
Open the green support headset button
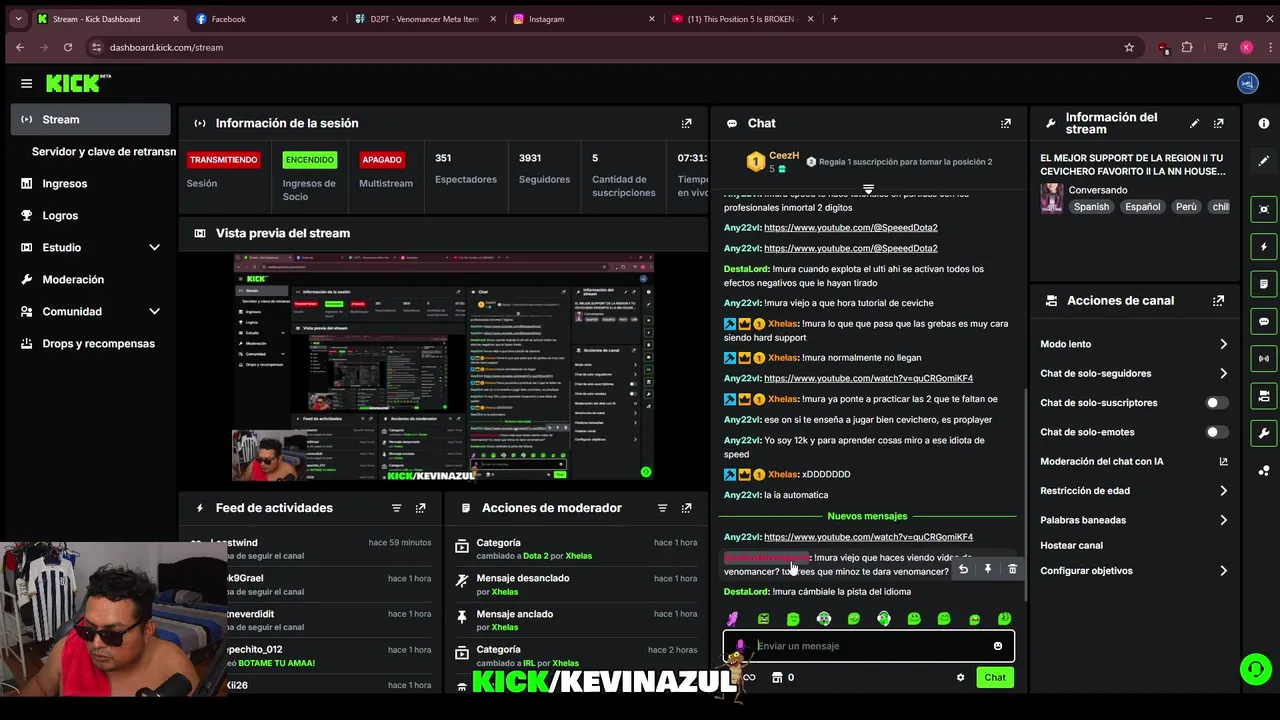[x=1255, y=669]
